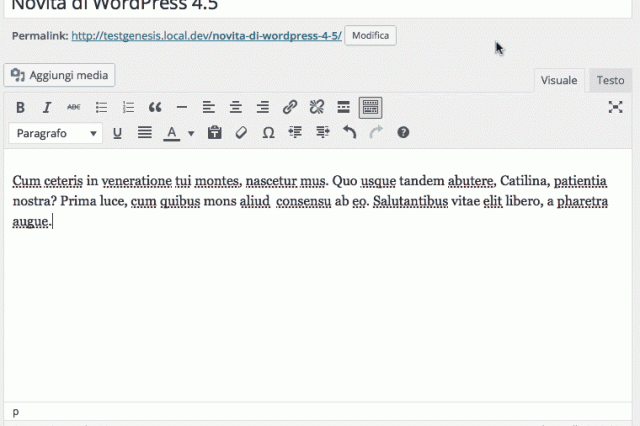Click the Aggiungi media button

[60, 75]
